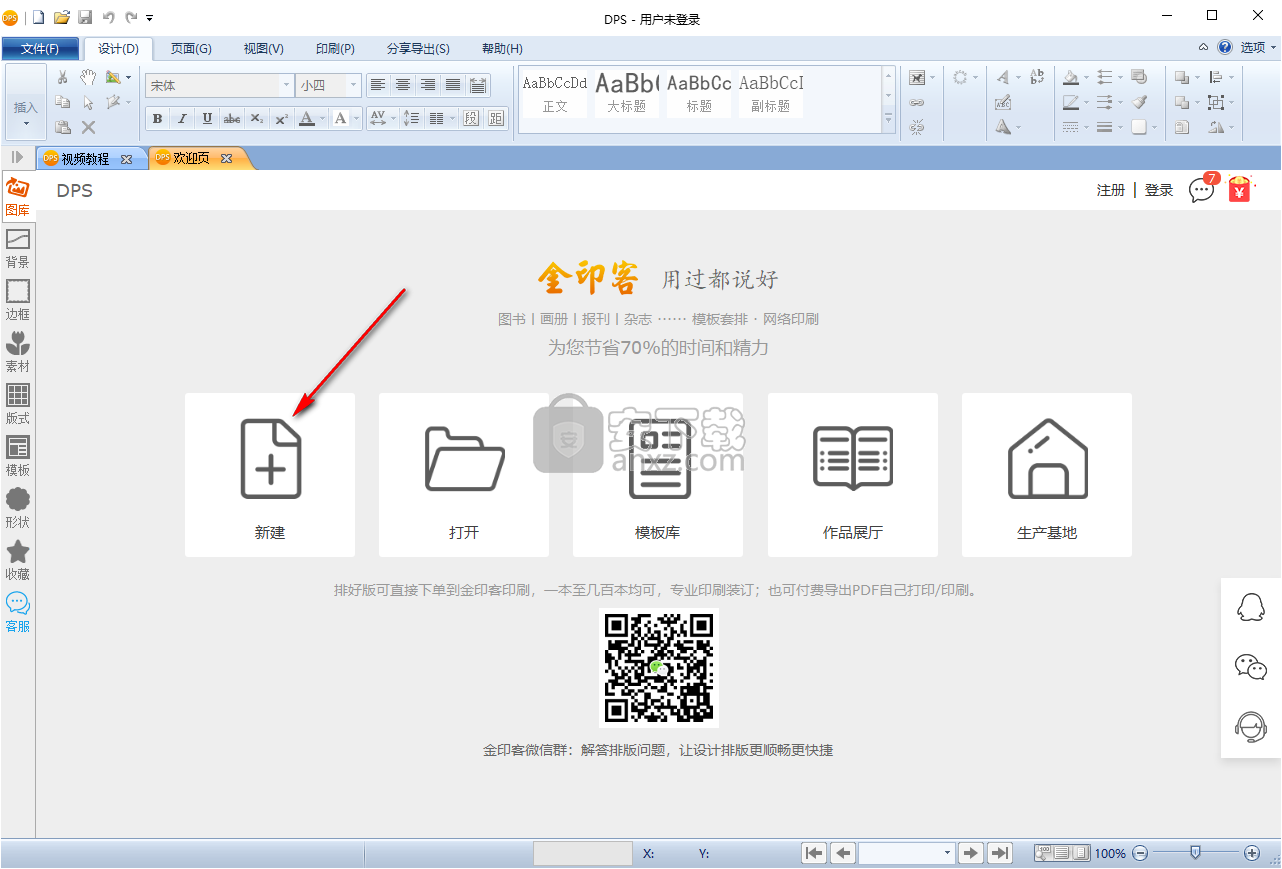Screen dimensions: 1282x869
Task: Open the messages bubble with badge 7
Action: [x=1202, y=189]
